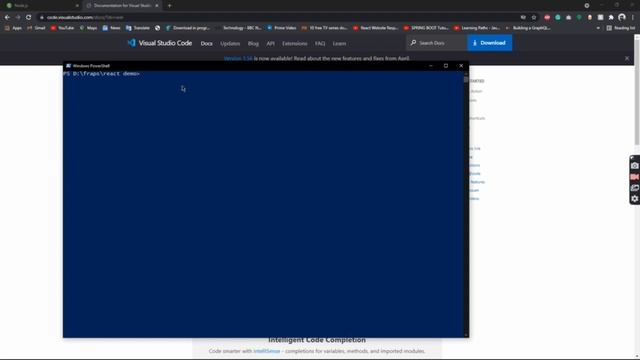
Task: Maximize the Windows PowerShell window
Action: point(446,65)
